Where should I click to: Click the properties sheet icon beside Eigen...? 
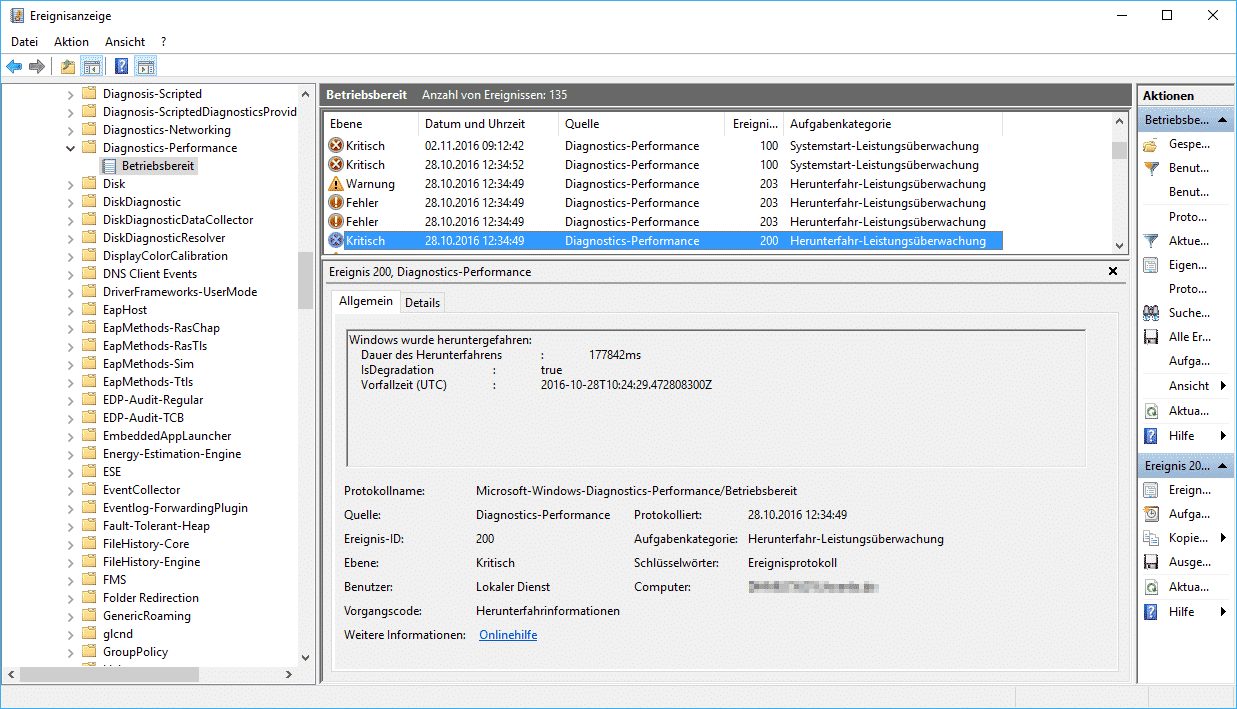pos(1151,265)
